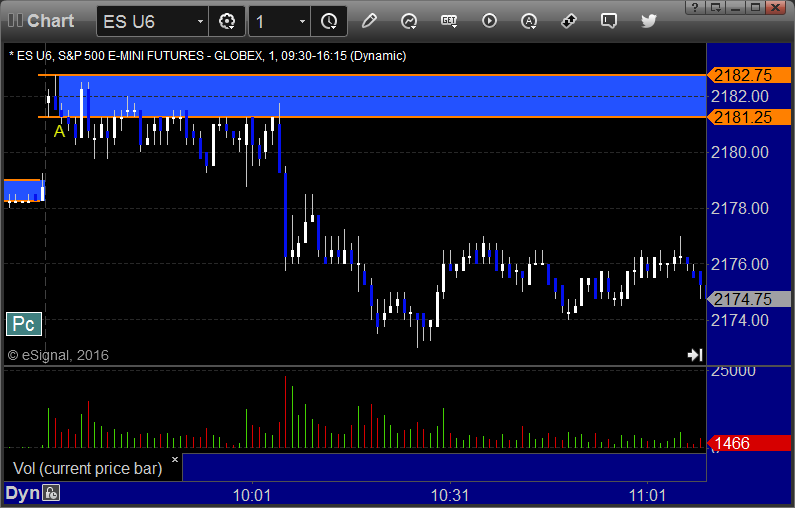The width and height of the screenshot is (795, 508).
Task: Click the replay play-circle icon
Action: 489,21
